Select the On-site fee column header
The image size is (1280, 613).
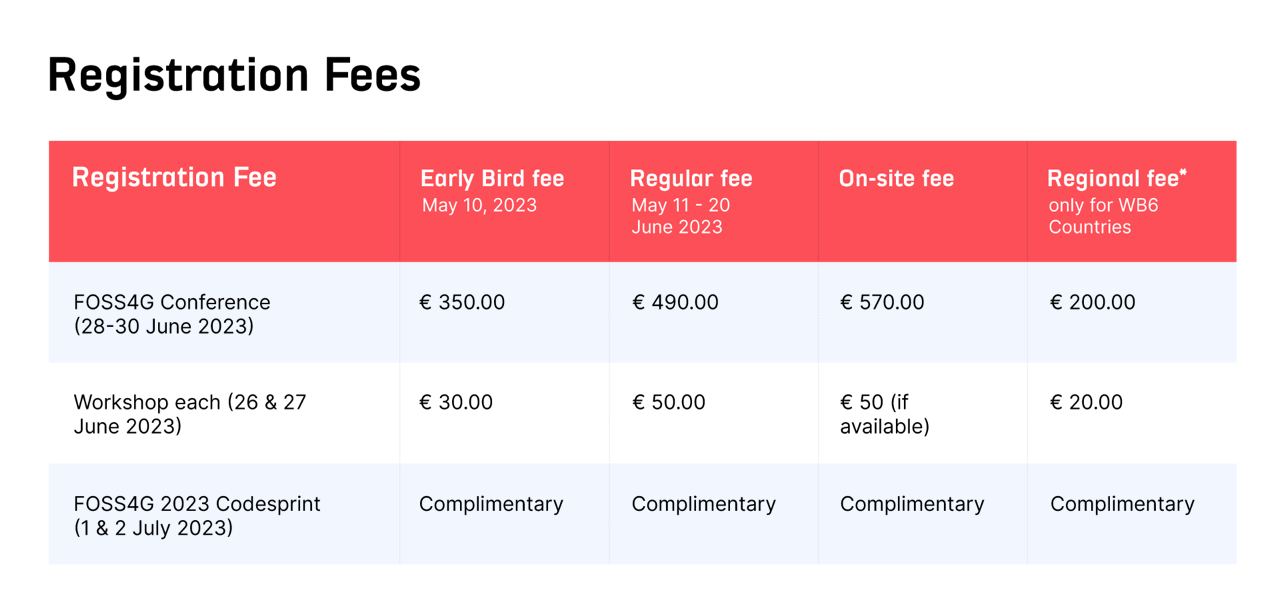[x=897, y=179]
